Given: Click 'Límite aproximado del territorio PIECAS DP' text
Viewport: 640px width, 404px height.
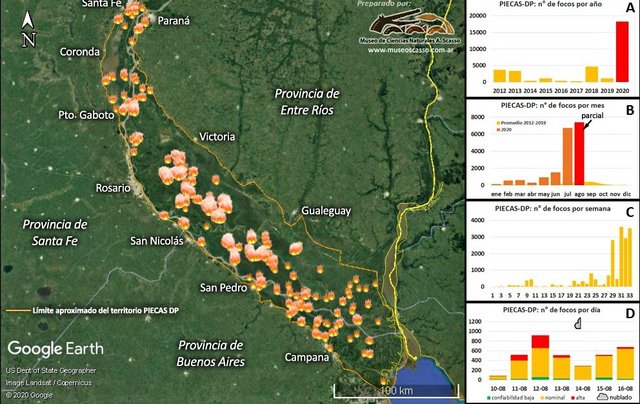Looking at the screenshot, I should [x=106, y=311].
